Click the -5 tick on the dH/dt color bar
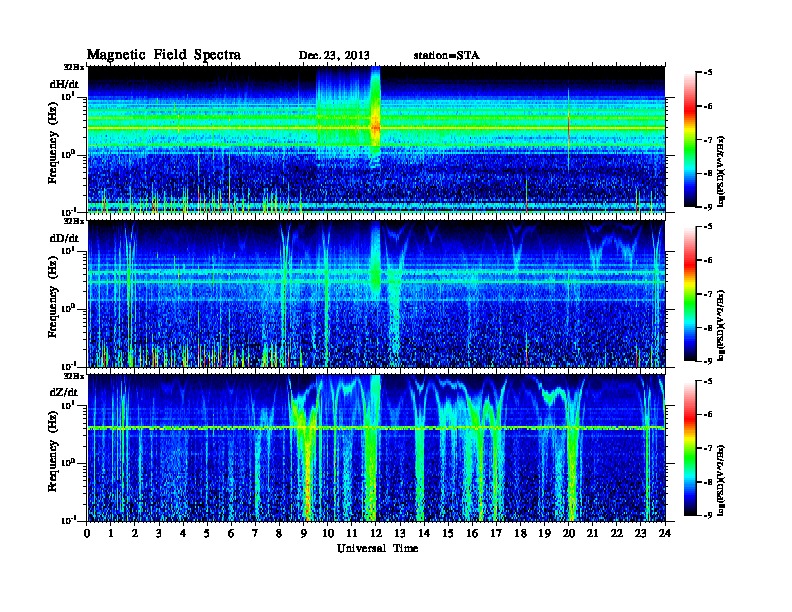 point(708,73)
